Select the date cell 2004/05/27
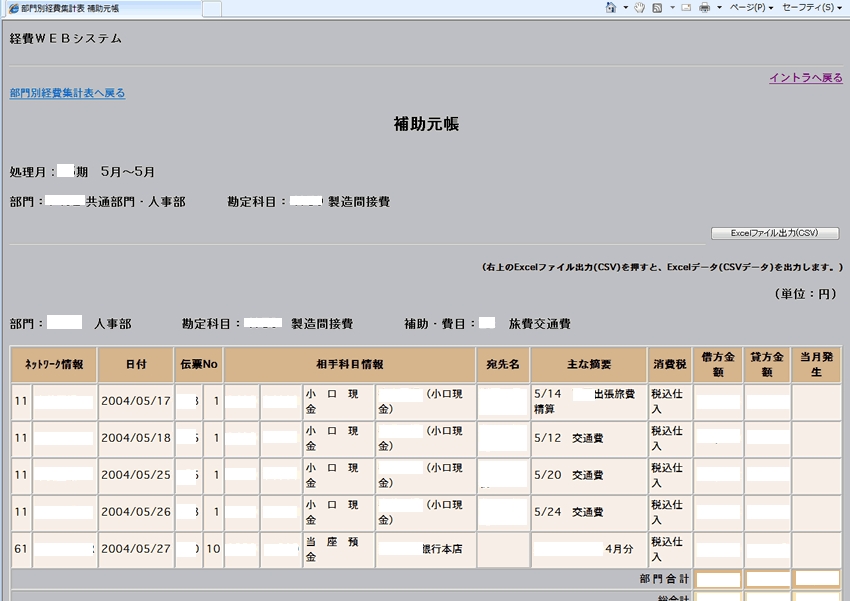850x601 pixels. 136,549
